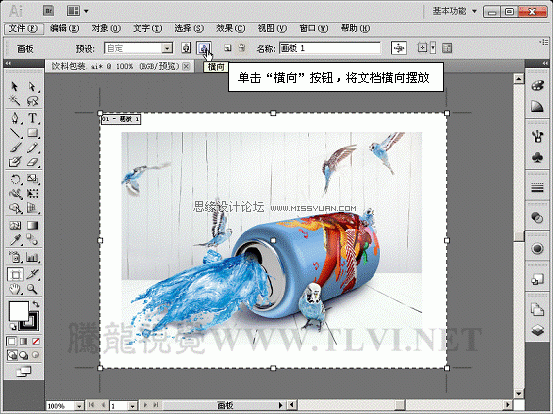The width and height of the screenshot is (553, 414).
Task: Reset to default fill and stroke
Action: coord(13,326)
